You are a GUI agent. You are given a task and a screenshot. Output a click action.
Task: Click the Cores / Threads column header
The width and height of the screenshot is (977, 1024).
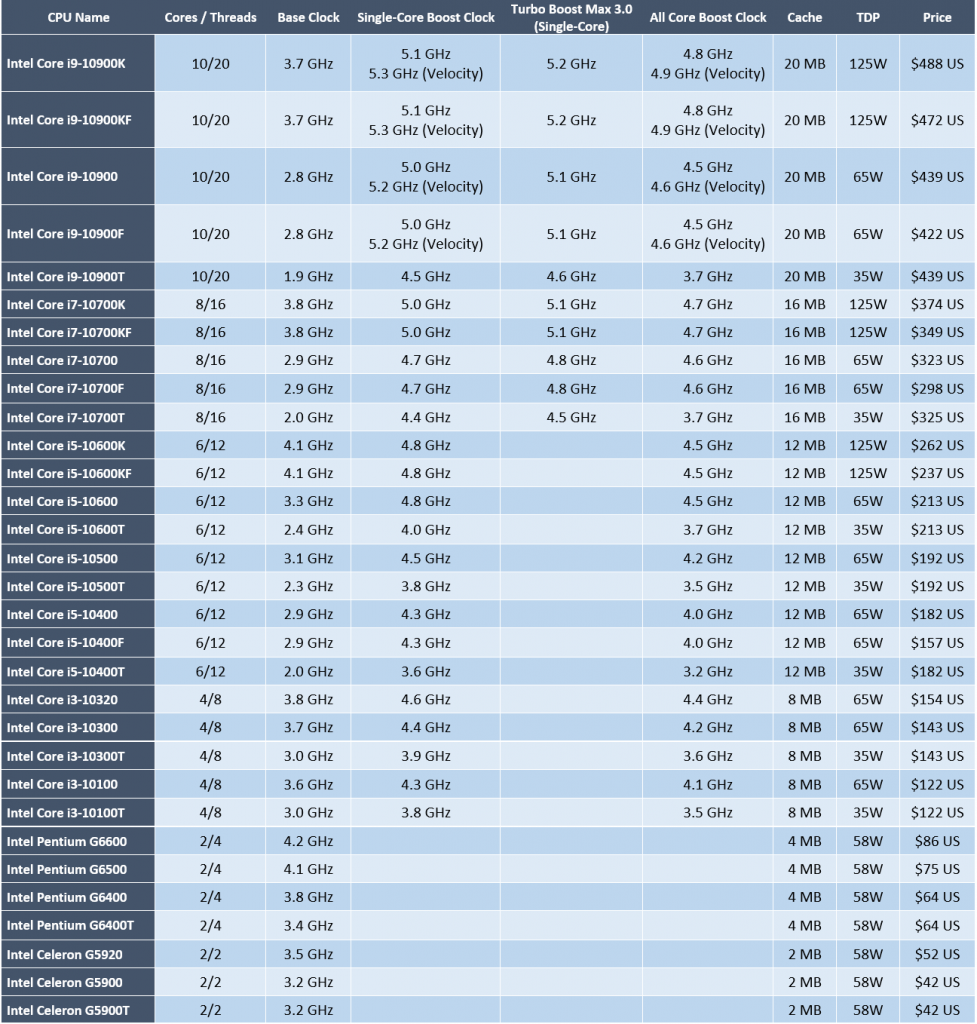click(x=210, y=18)
